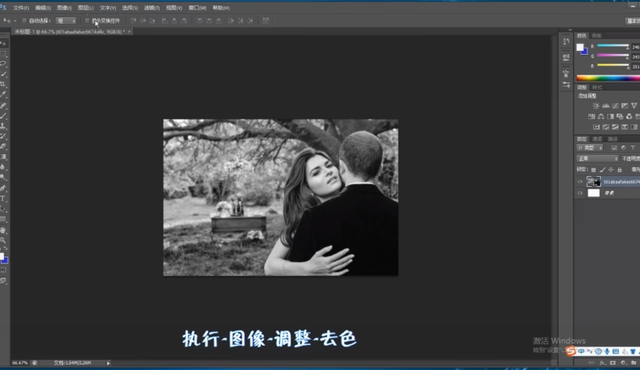Viewport: 640px width, 370px height.
Task: Select the Lasso tool
Action: (3, 64)
